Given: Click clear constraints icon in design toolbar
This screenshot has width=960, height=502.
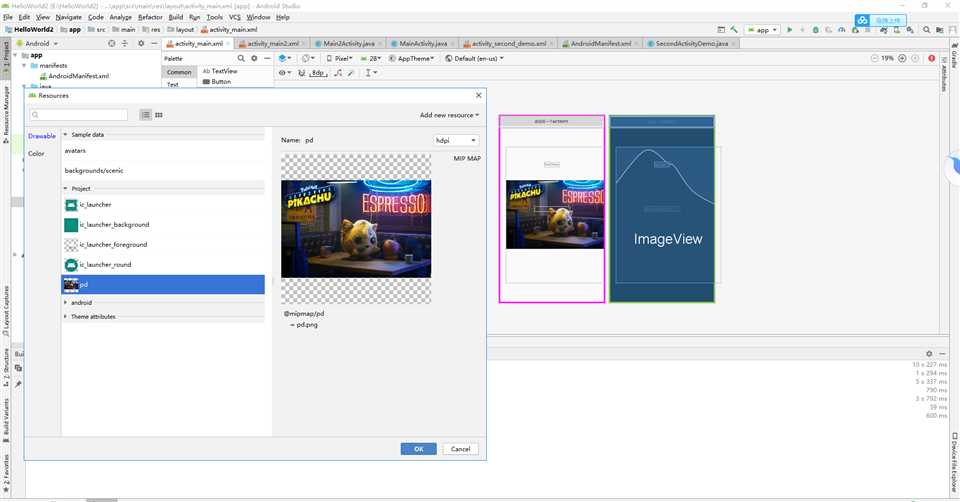Looking at the screenshot, I should [x=338, y=73].
